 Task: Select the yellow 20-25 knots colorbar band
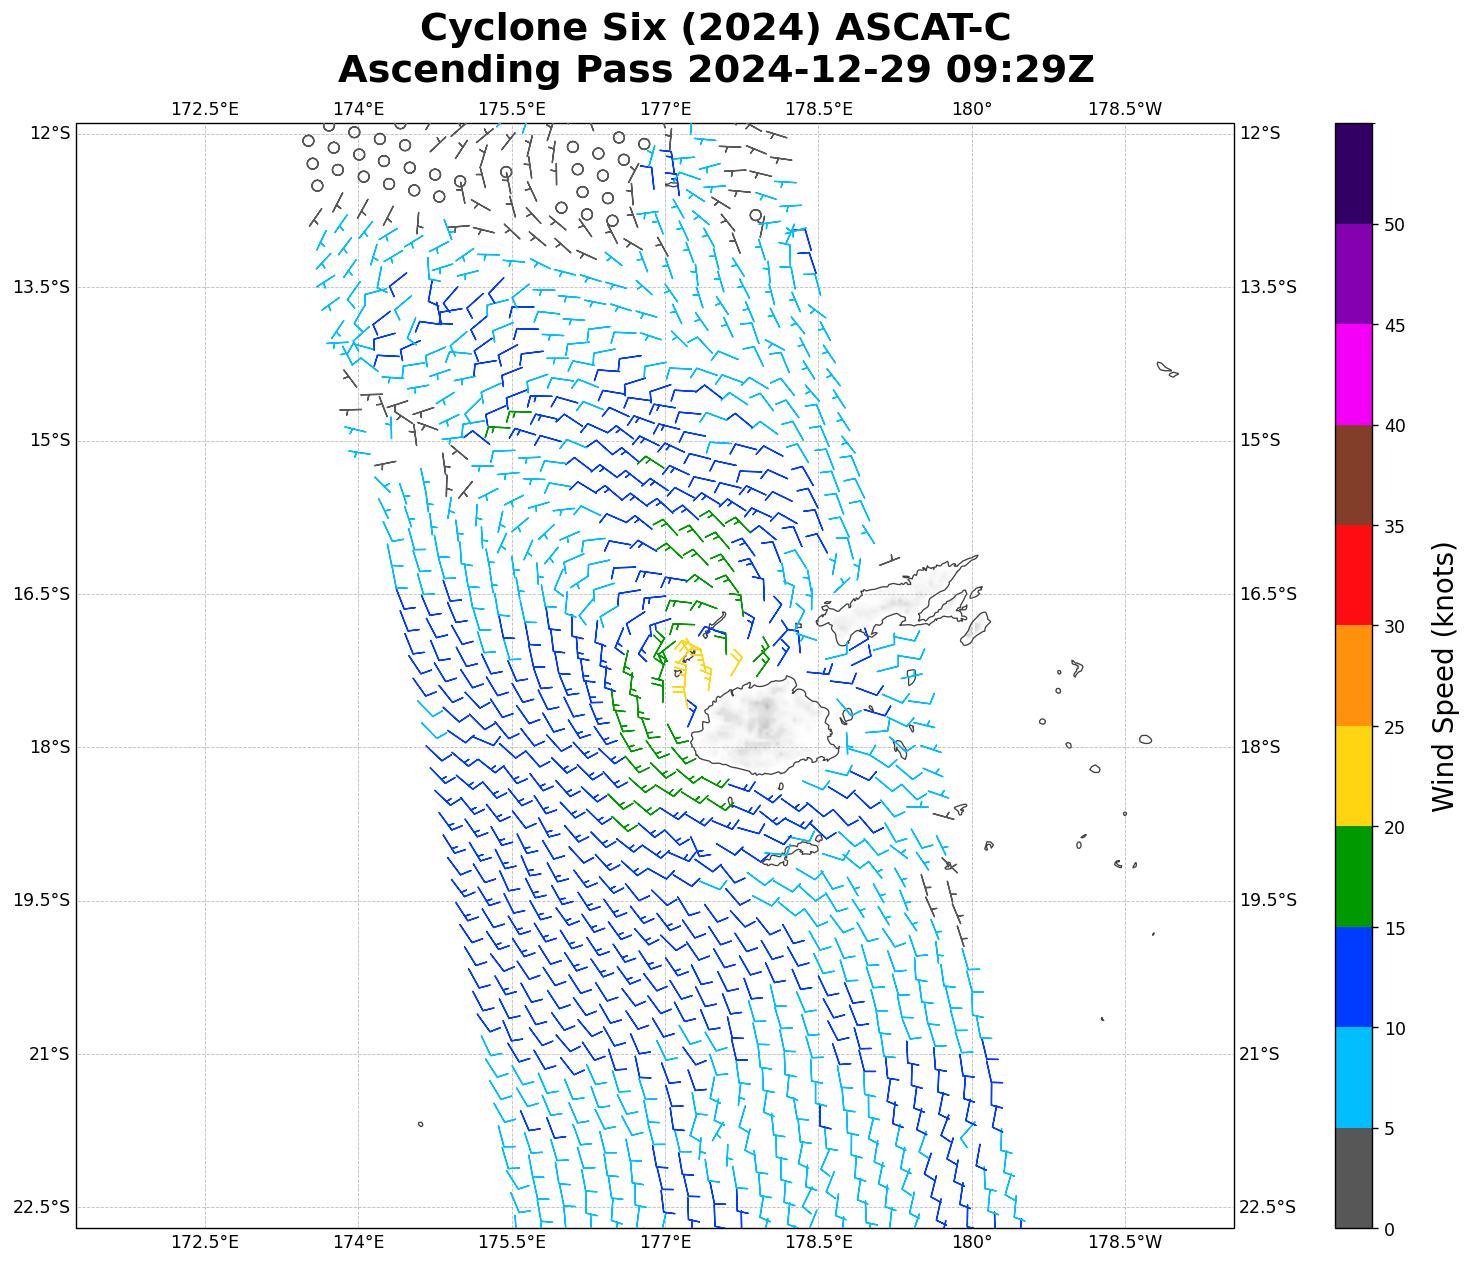(1354, 776)
